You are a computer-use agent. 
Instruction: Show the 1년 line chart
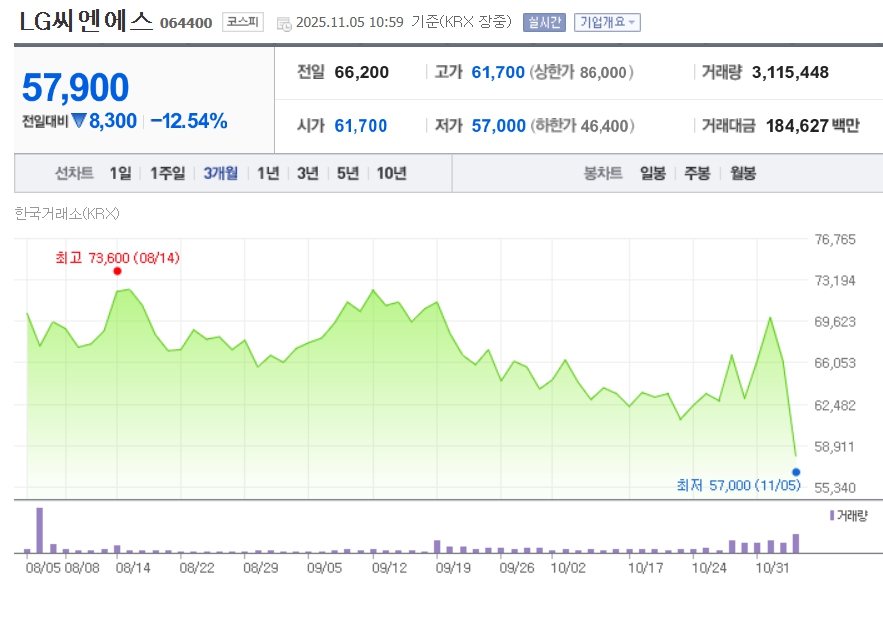pos(268,173)
